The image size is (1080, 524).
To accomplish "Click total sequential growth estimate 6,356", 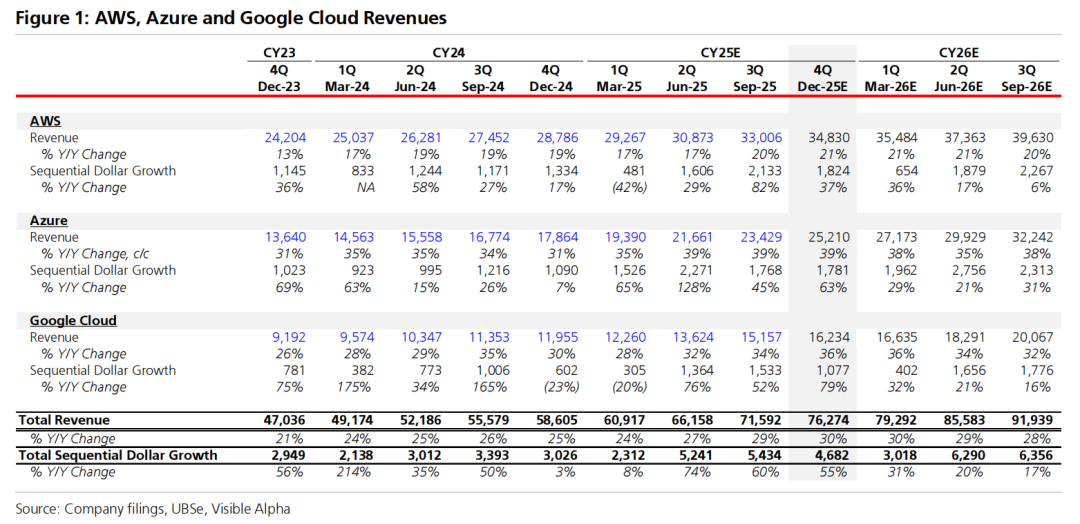I will click(1037, 455).
